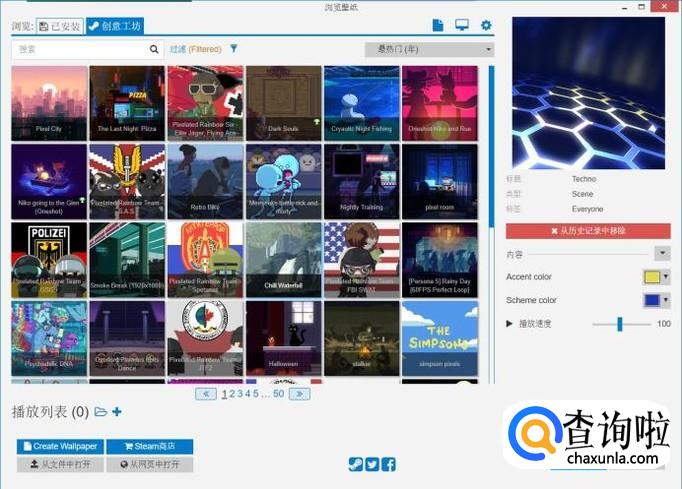Click 从文件中打开 (open from file) button
Screen dimensions: 682x489
click(x=60, y=465)
